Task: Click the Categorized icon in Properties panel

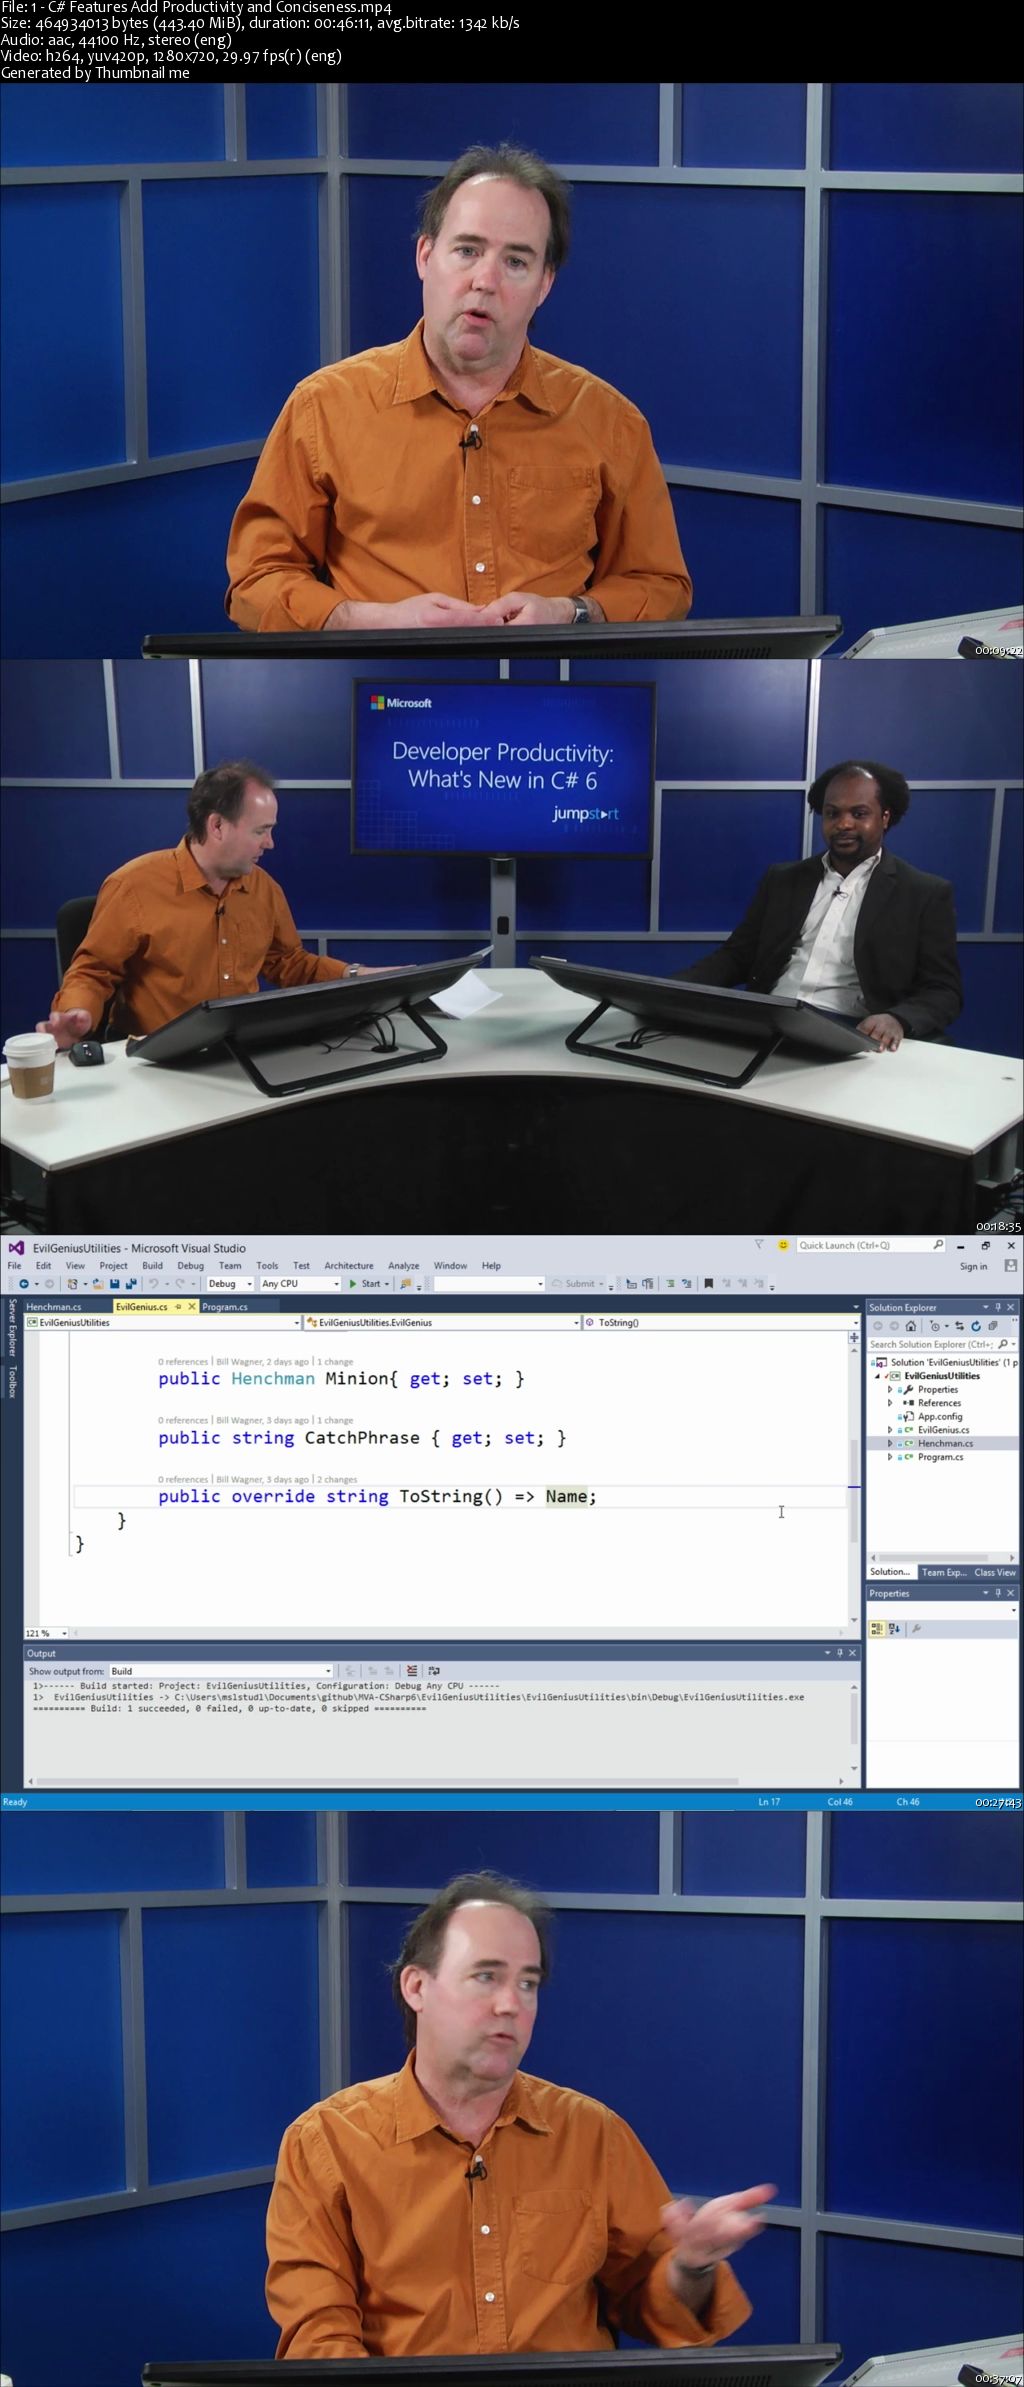Action: pyautogui.click(x=877, y=1628)
